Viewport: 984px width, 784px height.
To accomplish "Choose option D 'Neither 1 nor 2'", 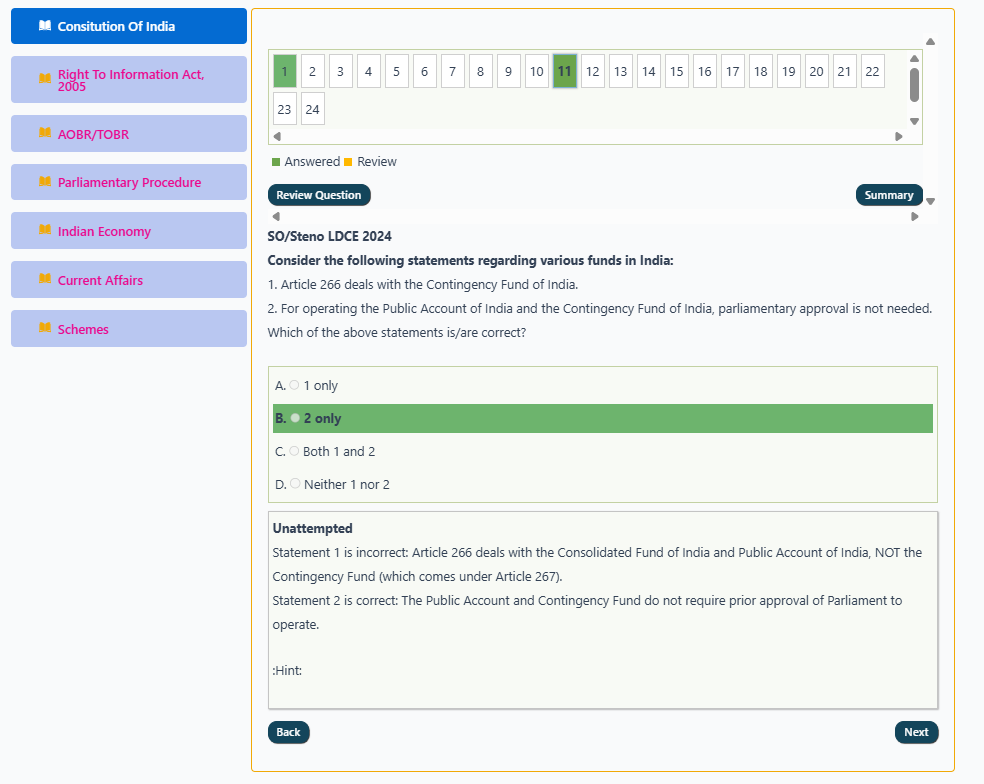I will click(x=295, y=483).
